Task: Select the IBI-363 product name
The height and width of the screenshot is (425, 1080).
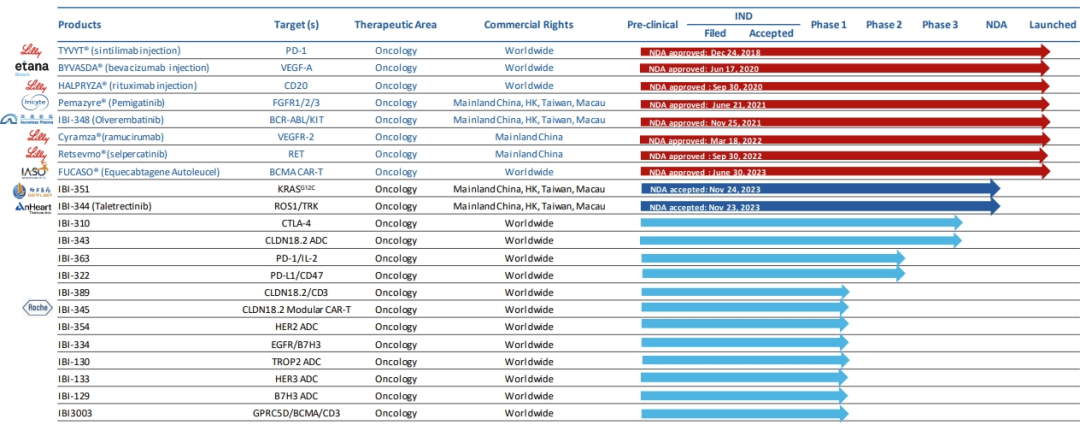Action: [74, 258]
